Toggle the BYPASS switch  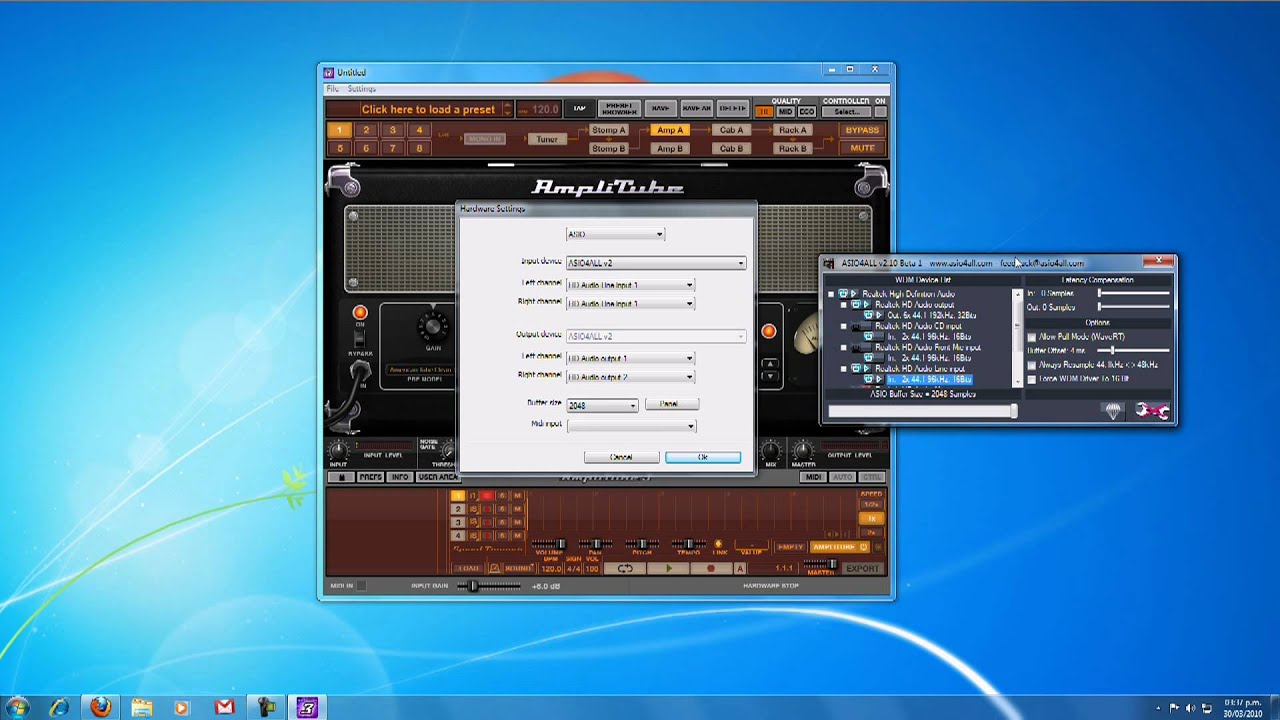pos(862,130)
